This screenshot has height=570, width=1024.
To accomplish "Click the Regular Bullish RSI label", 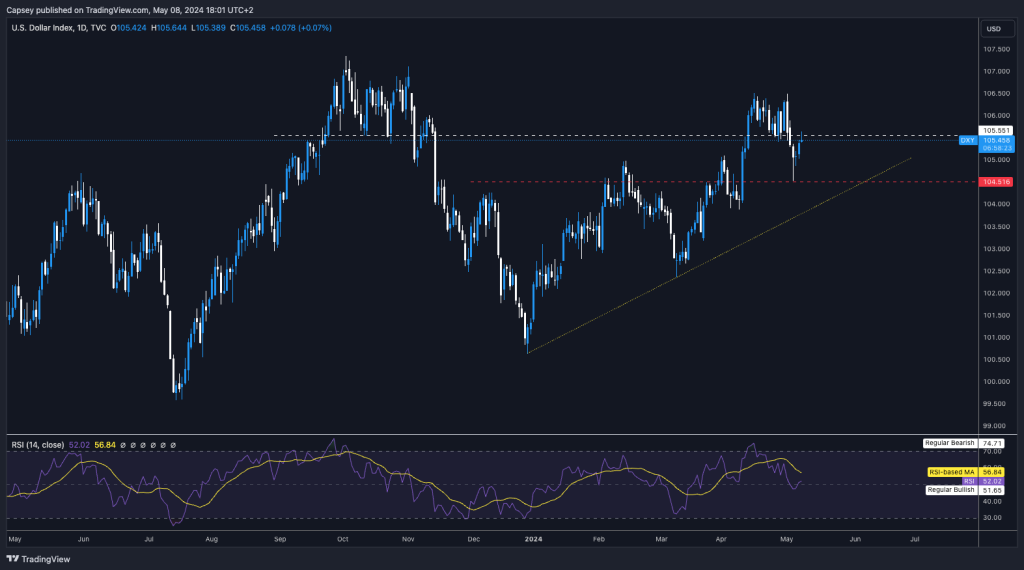I will tap(948, 491).
